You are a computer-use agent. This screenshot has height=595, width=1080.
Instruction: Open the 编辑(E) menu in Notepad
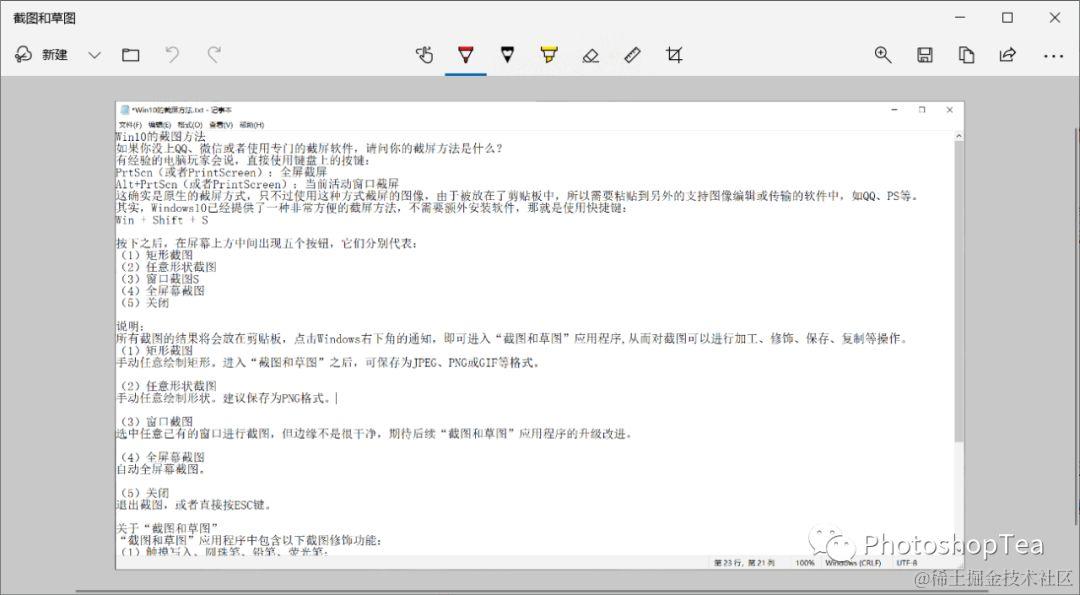(x=160, y=125)
